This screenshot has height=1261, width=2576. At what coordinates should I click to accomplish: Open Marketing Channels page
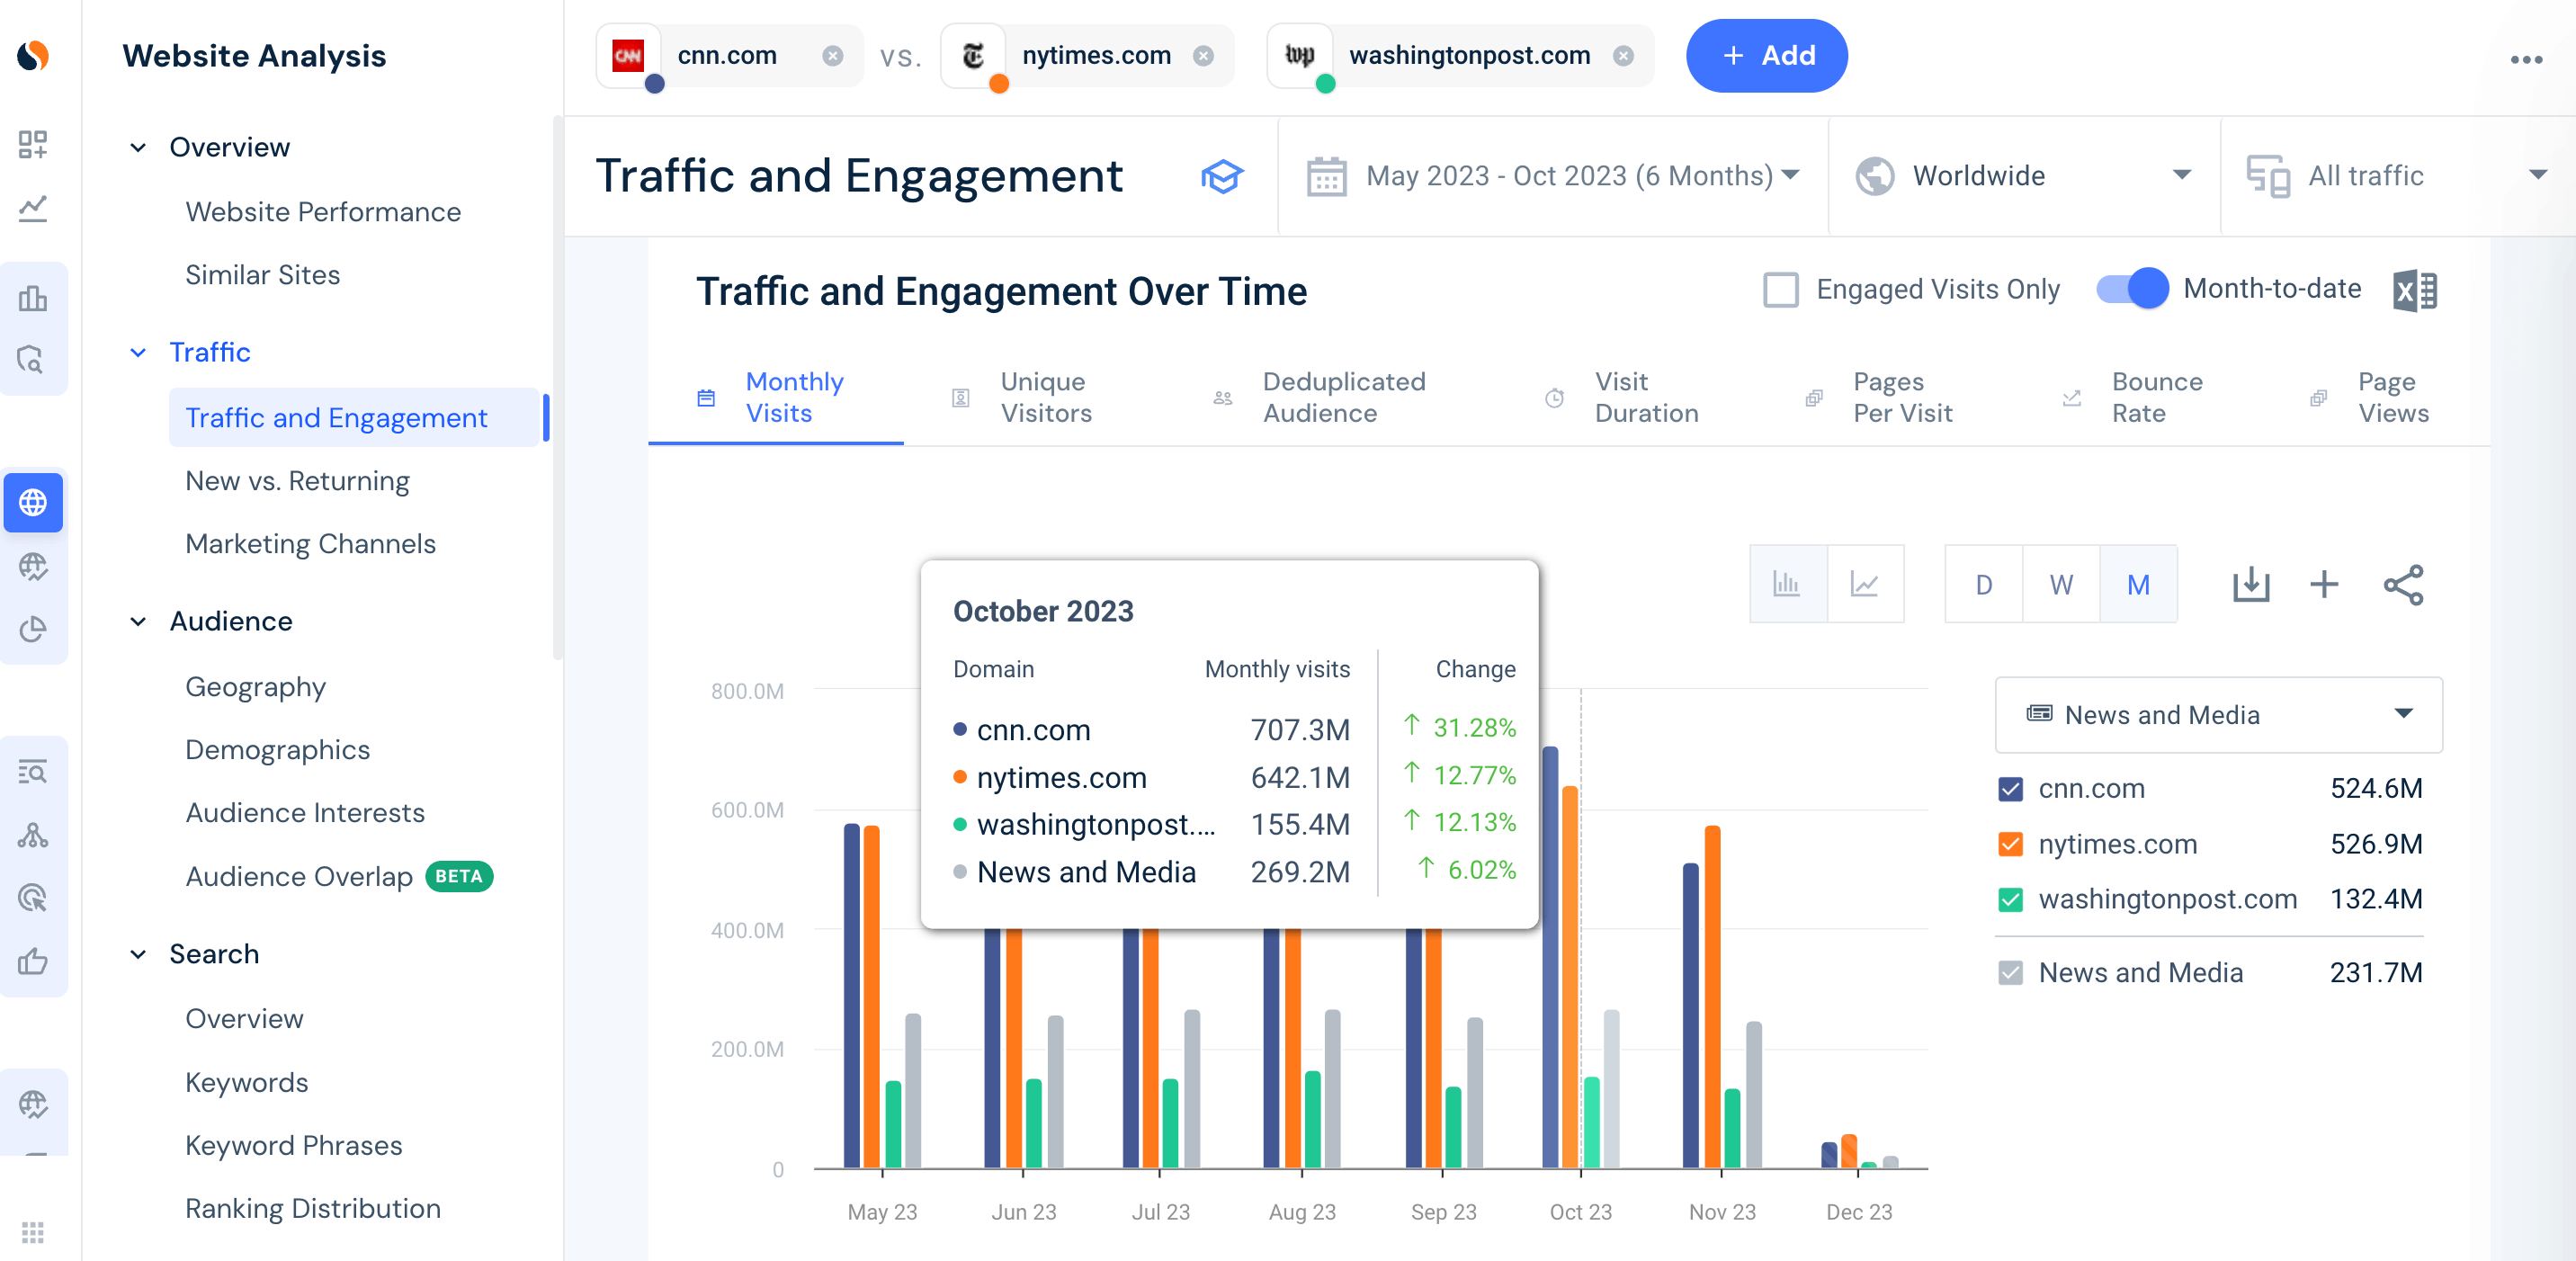click(x=310, y=544)
